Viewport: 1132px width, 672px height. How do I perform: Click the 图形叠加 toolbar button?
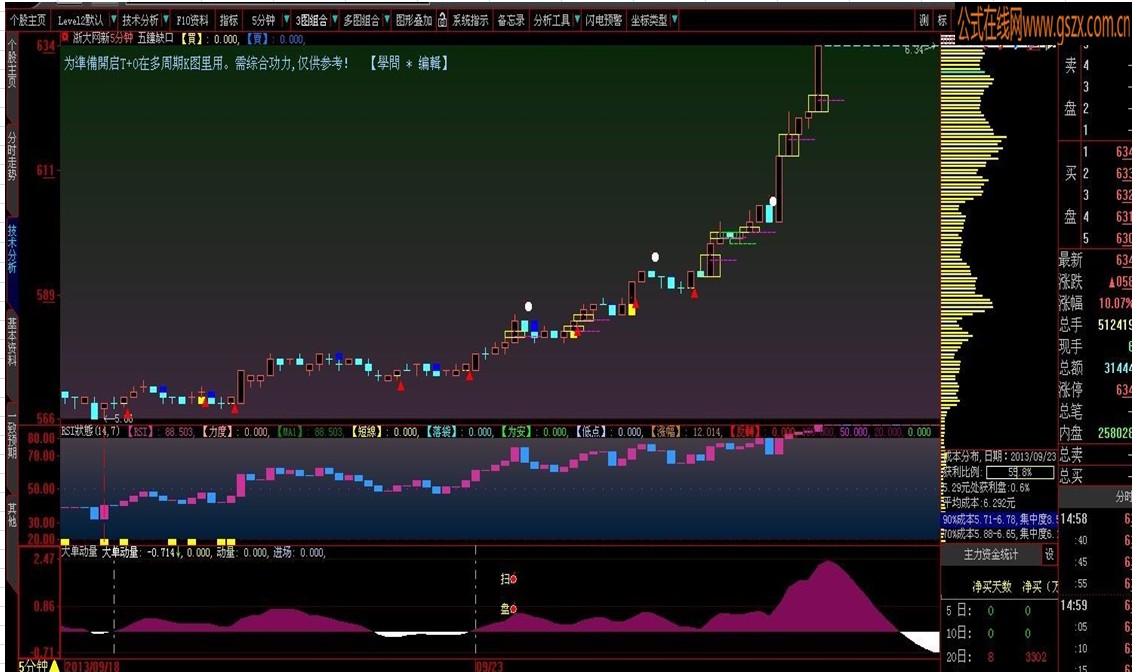414,20
